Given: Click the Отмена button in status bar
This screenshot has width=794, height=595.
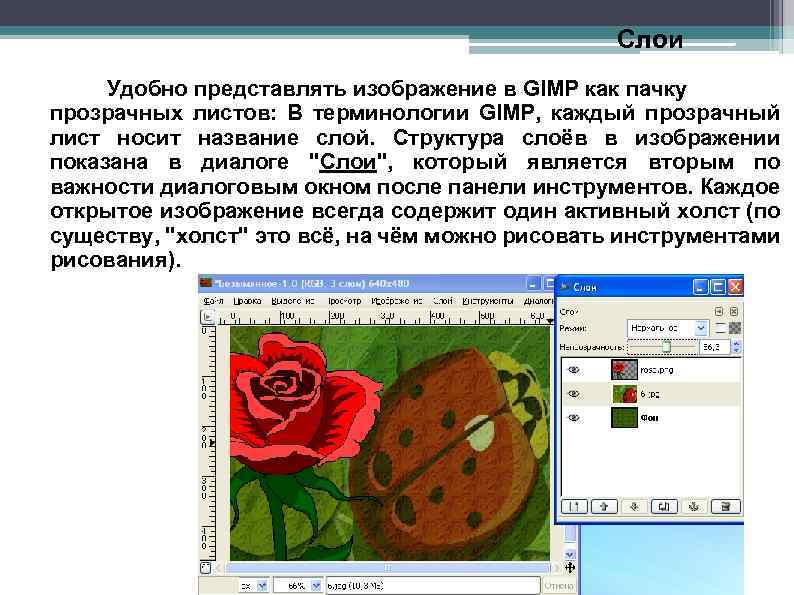Looking at the screenshot, I should 559,586.
